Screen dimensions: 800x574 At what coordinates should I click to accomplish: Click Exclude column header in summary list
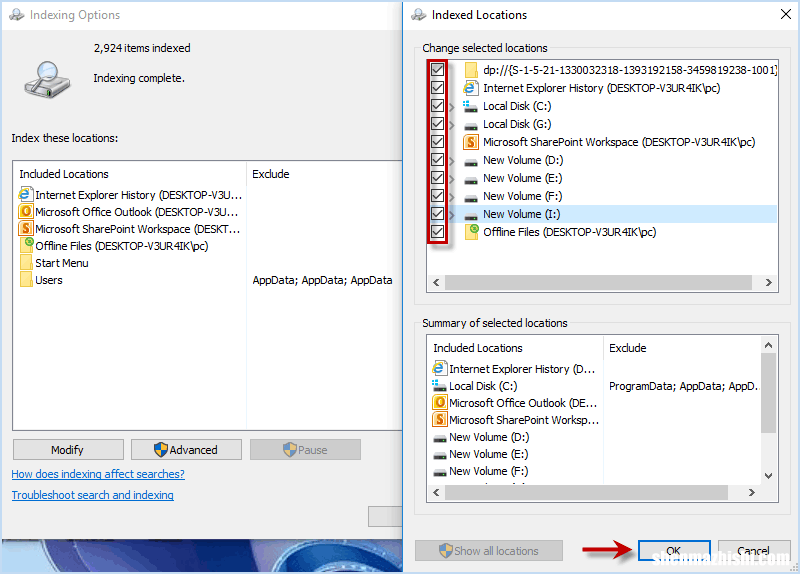tap(628, 348)
